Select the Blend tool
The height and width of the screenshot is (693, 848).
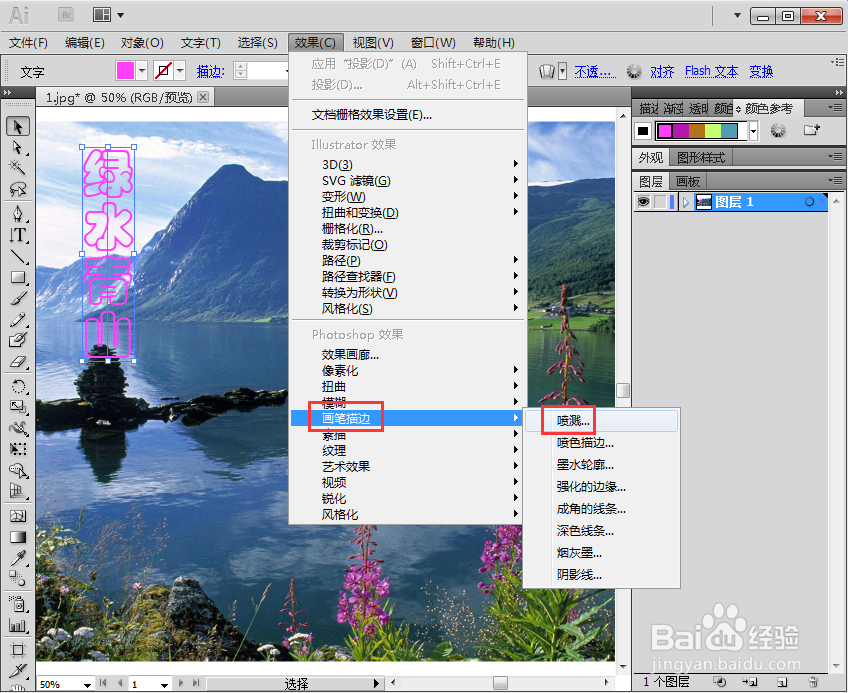point(18,579)
